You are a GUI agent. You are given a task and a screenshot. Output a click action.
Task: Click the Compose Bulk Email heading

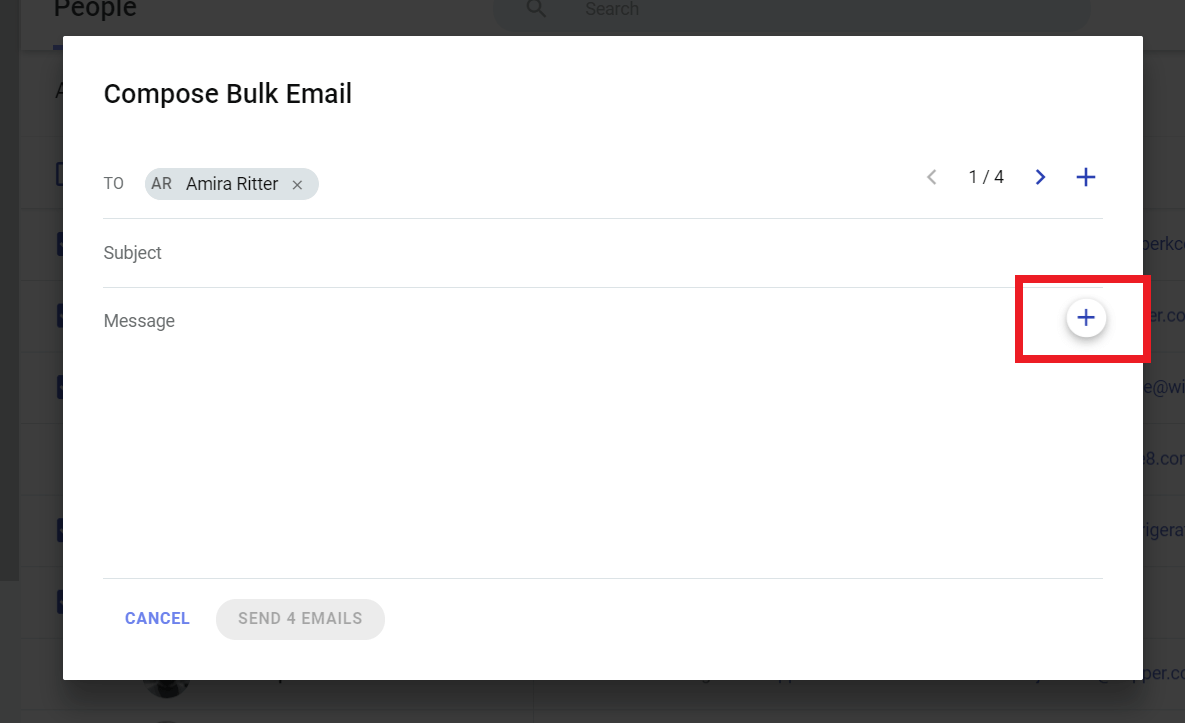(227, 94)
